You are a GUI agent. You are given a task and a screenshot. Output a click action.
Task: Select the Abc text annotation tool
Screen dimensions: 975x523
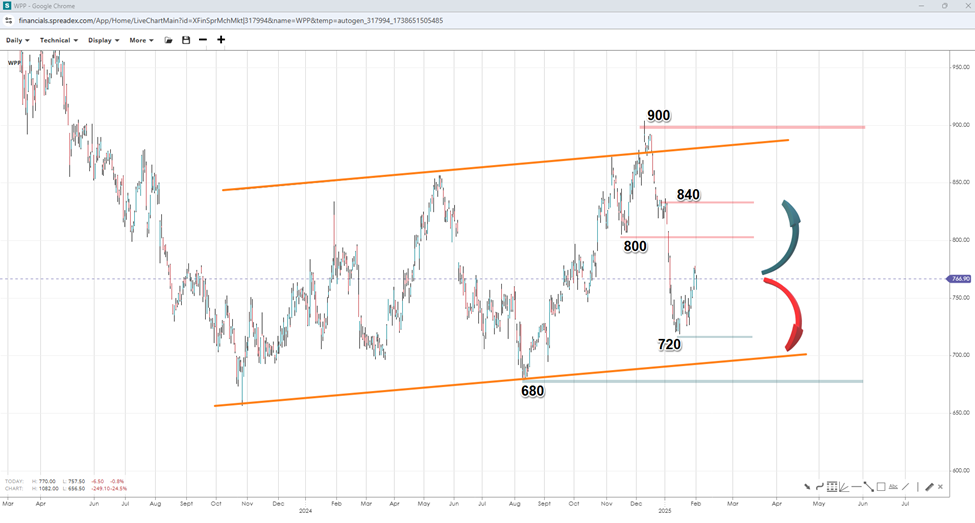tap(893, 487)
